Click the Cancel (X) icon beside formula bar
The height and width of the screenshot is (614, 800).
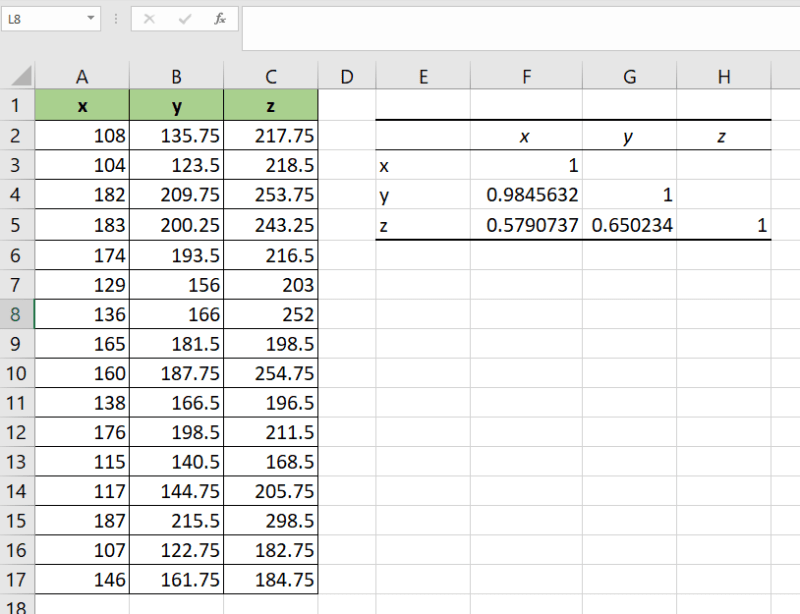(150, 18)
